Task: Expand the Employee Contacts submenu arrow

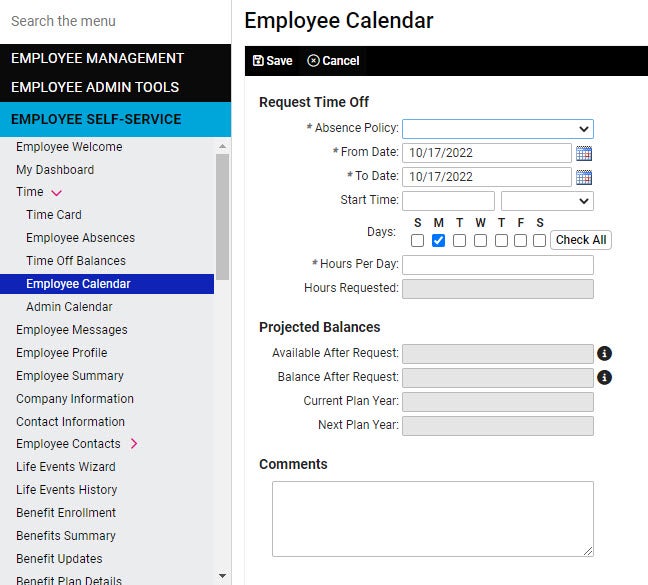Action: point(134,444)
